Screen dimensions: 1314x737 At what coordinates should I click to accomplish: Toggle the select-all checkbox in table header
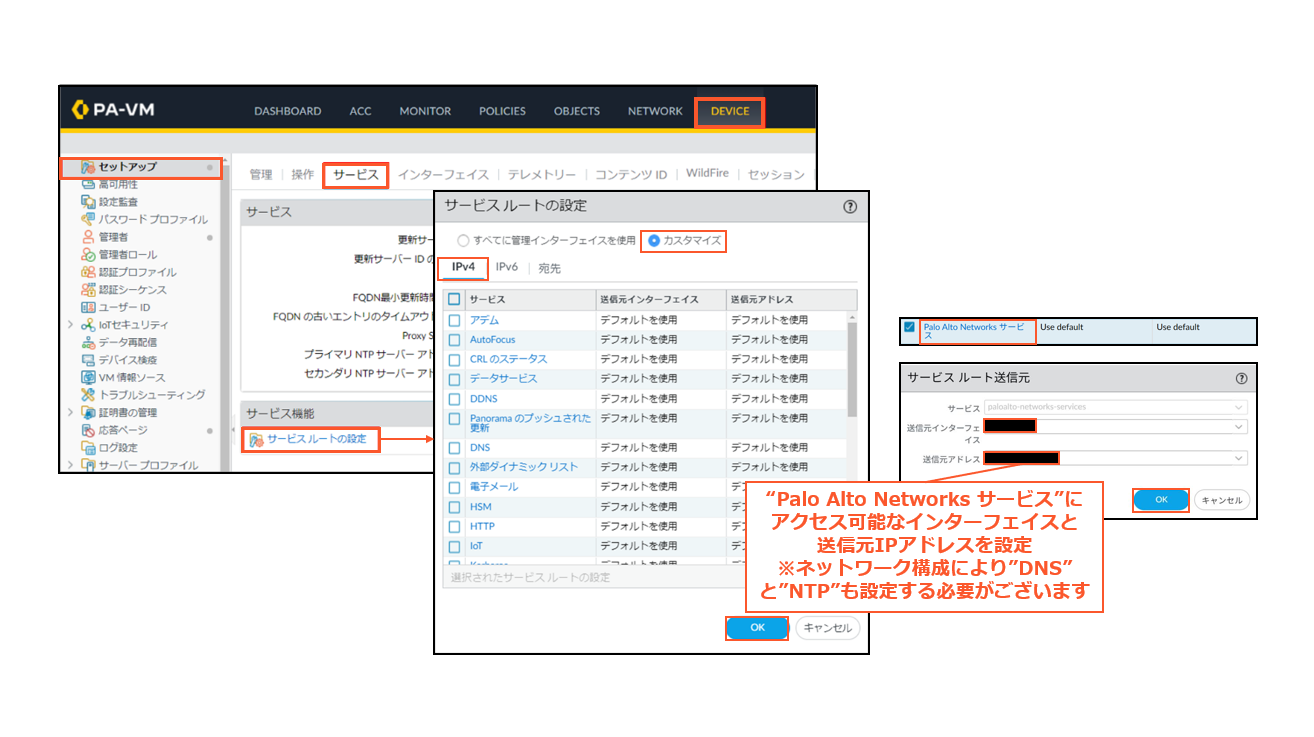(x=454, y=299)
